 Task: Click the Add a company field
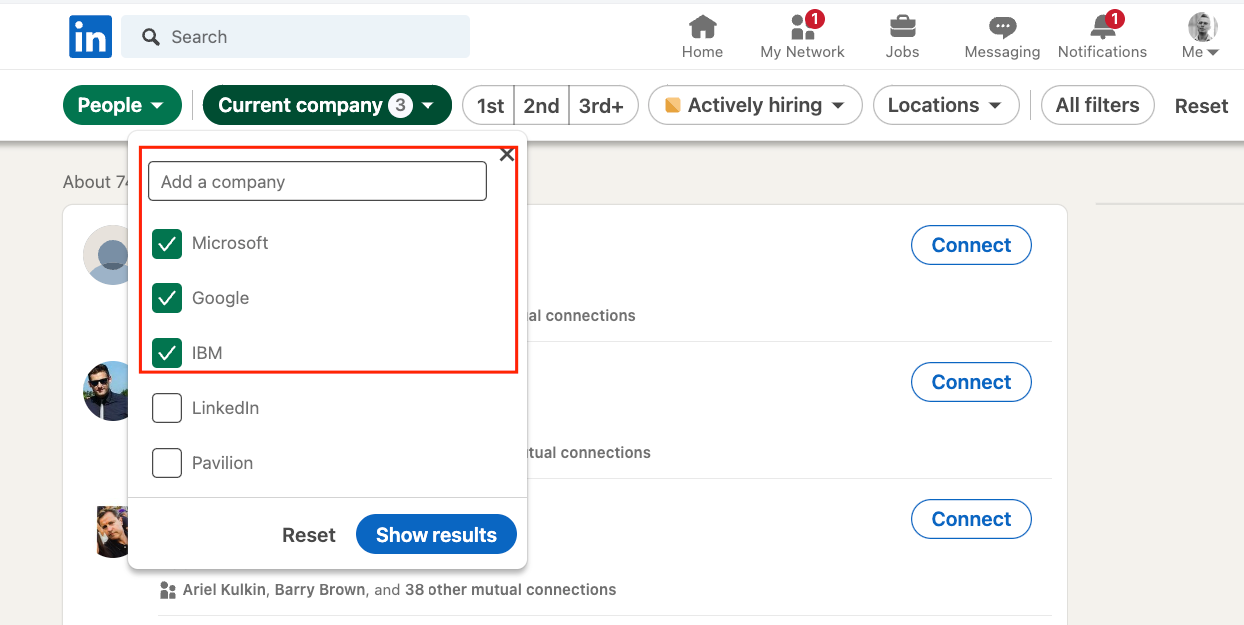tap(317, 182)
